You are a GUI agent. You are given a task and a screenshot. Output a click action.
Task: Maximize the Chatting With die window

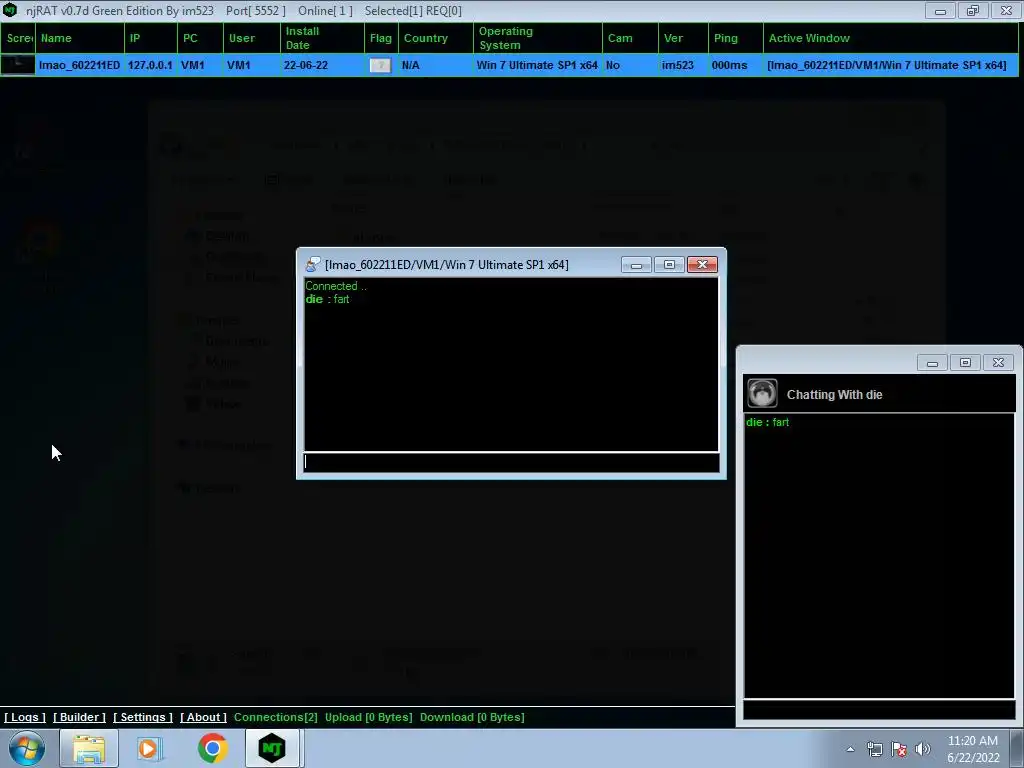965,362
